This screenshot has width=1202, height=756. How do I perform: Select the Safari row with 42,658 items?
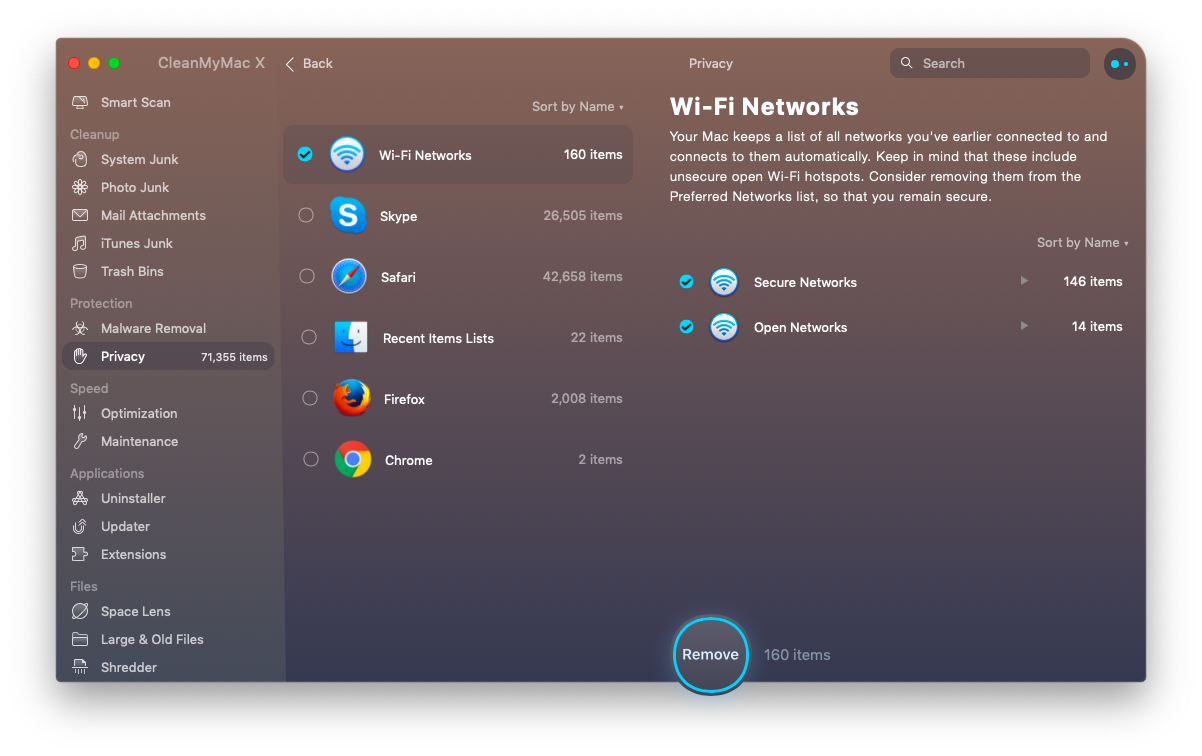458,276
